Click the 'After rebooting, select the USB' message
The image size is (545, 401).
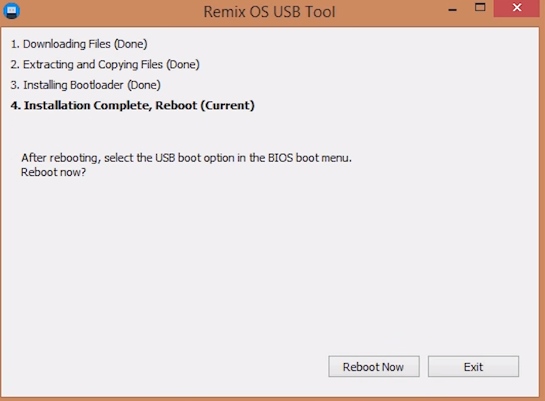[186, 158]
